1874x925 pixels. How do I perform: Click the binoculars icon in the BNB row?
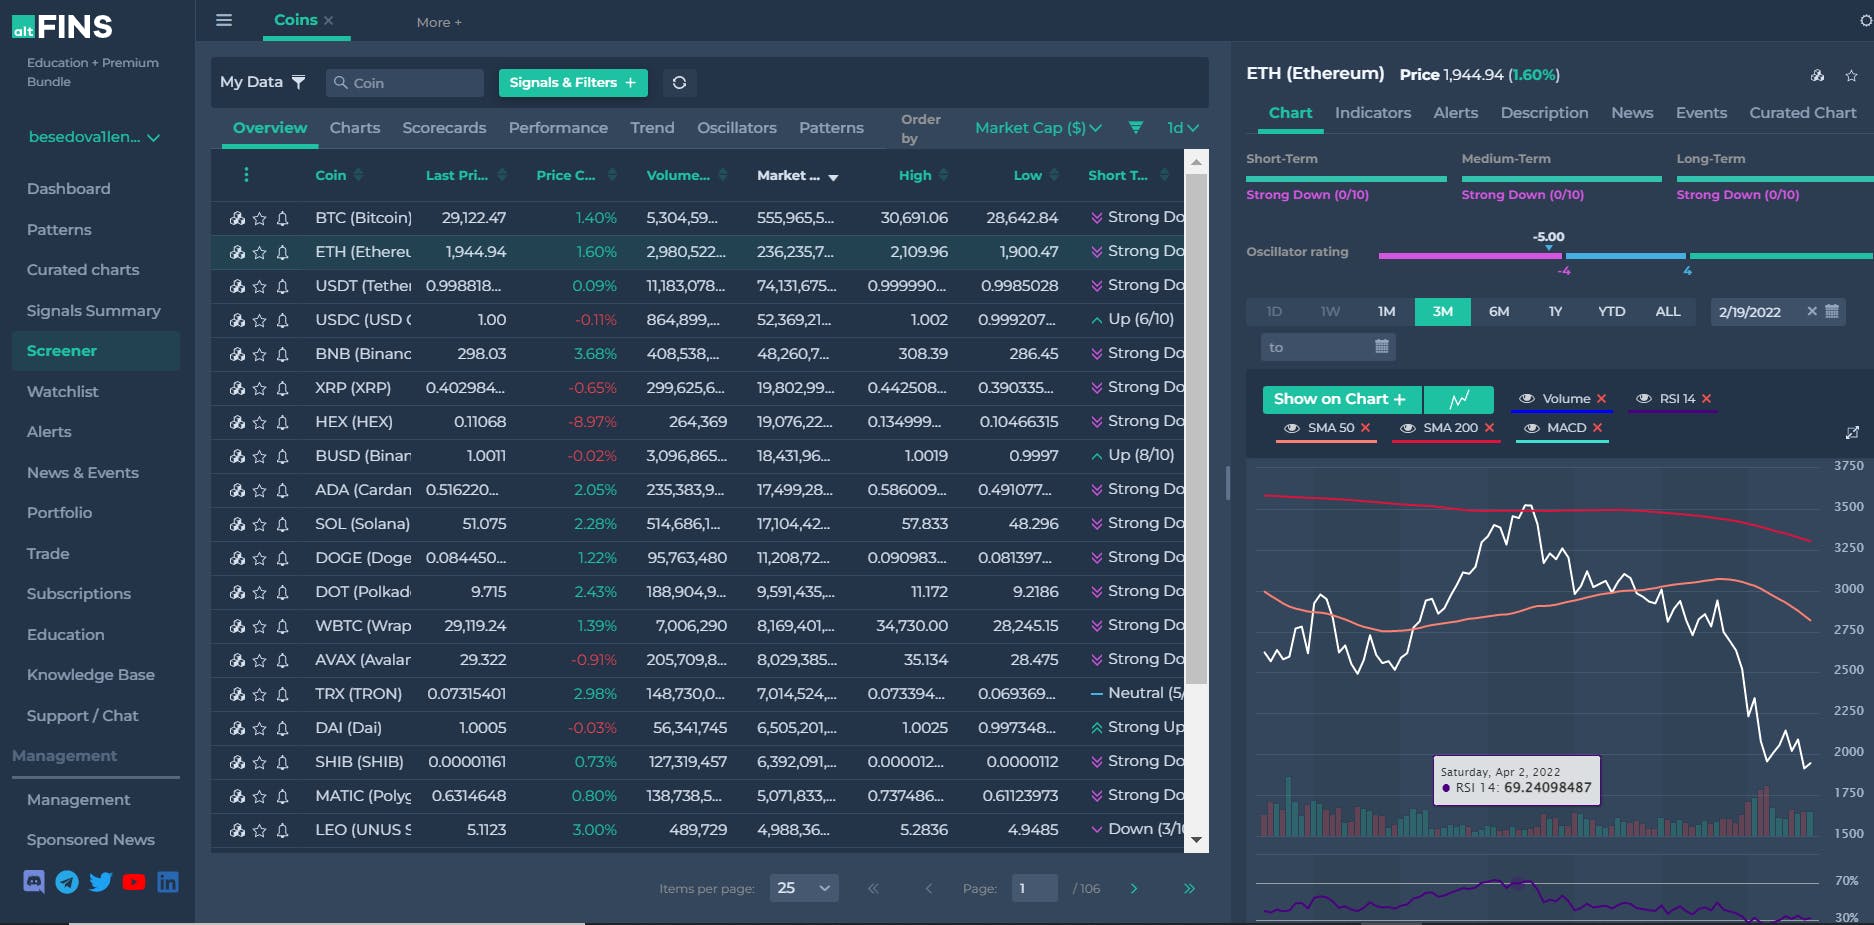pyautogui.click(x=237, y=354)
